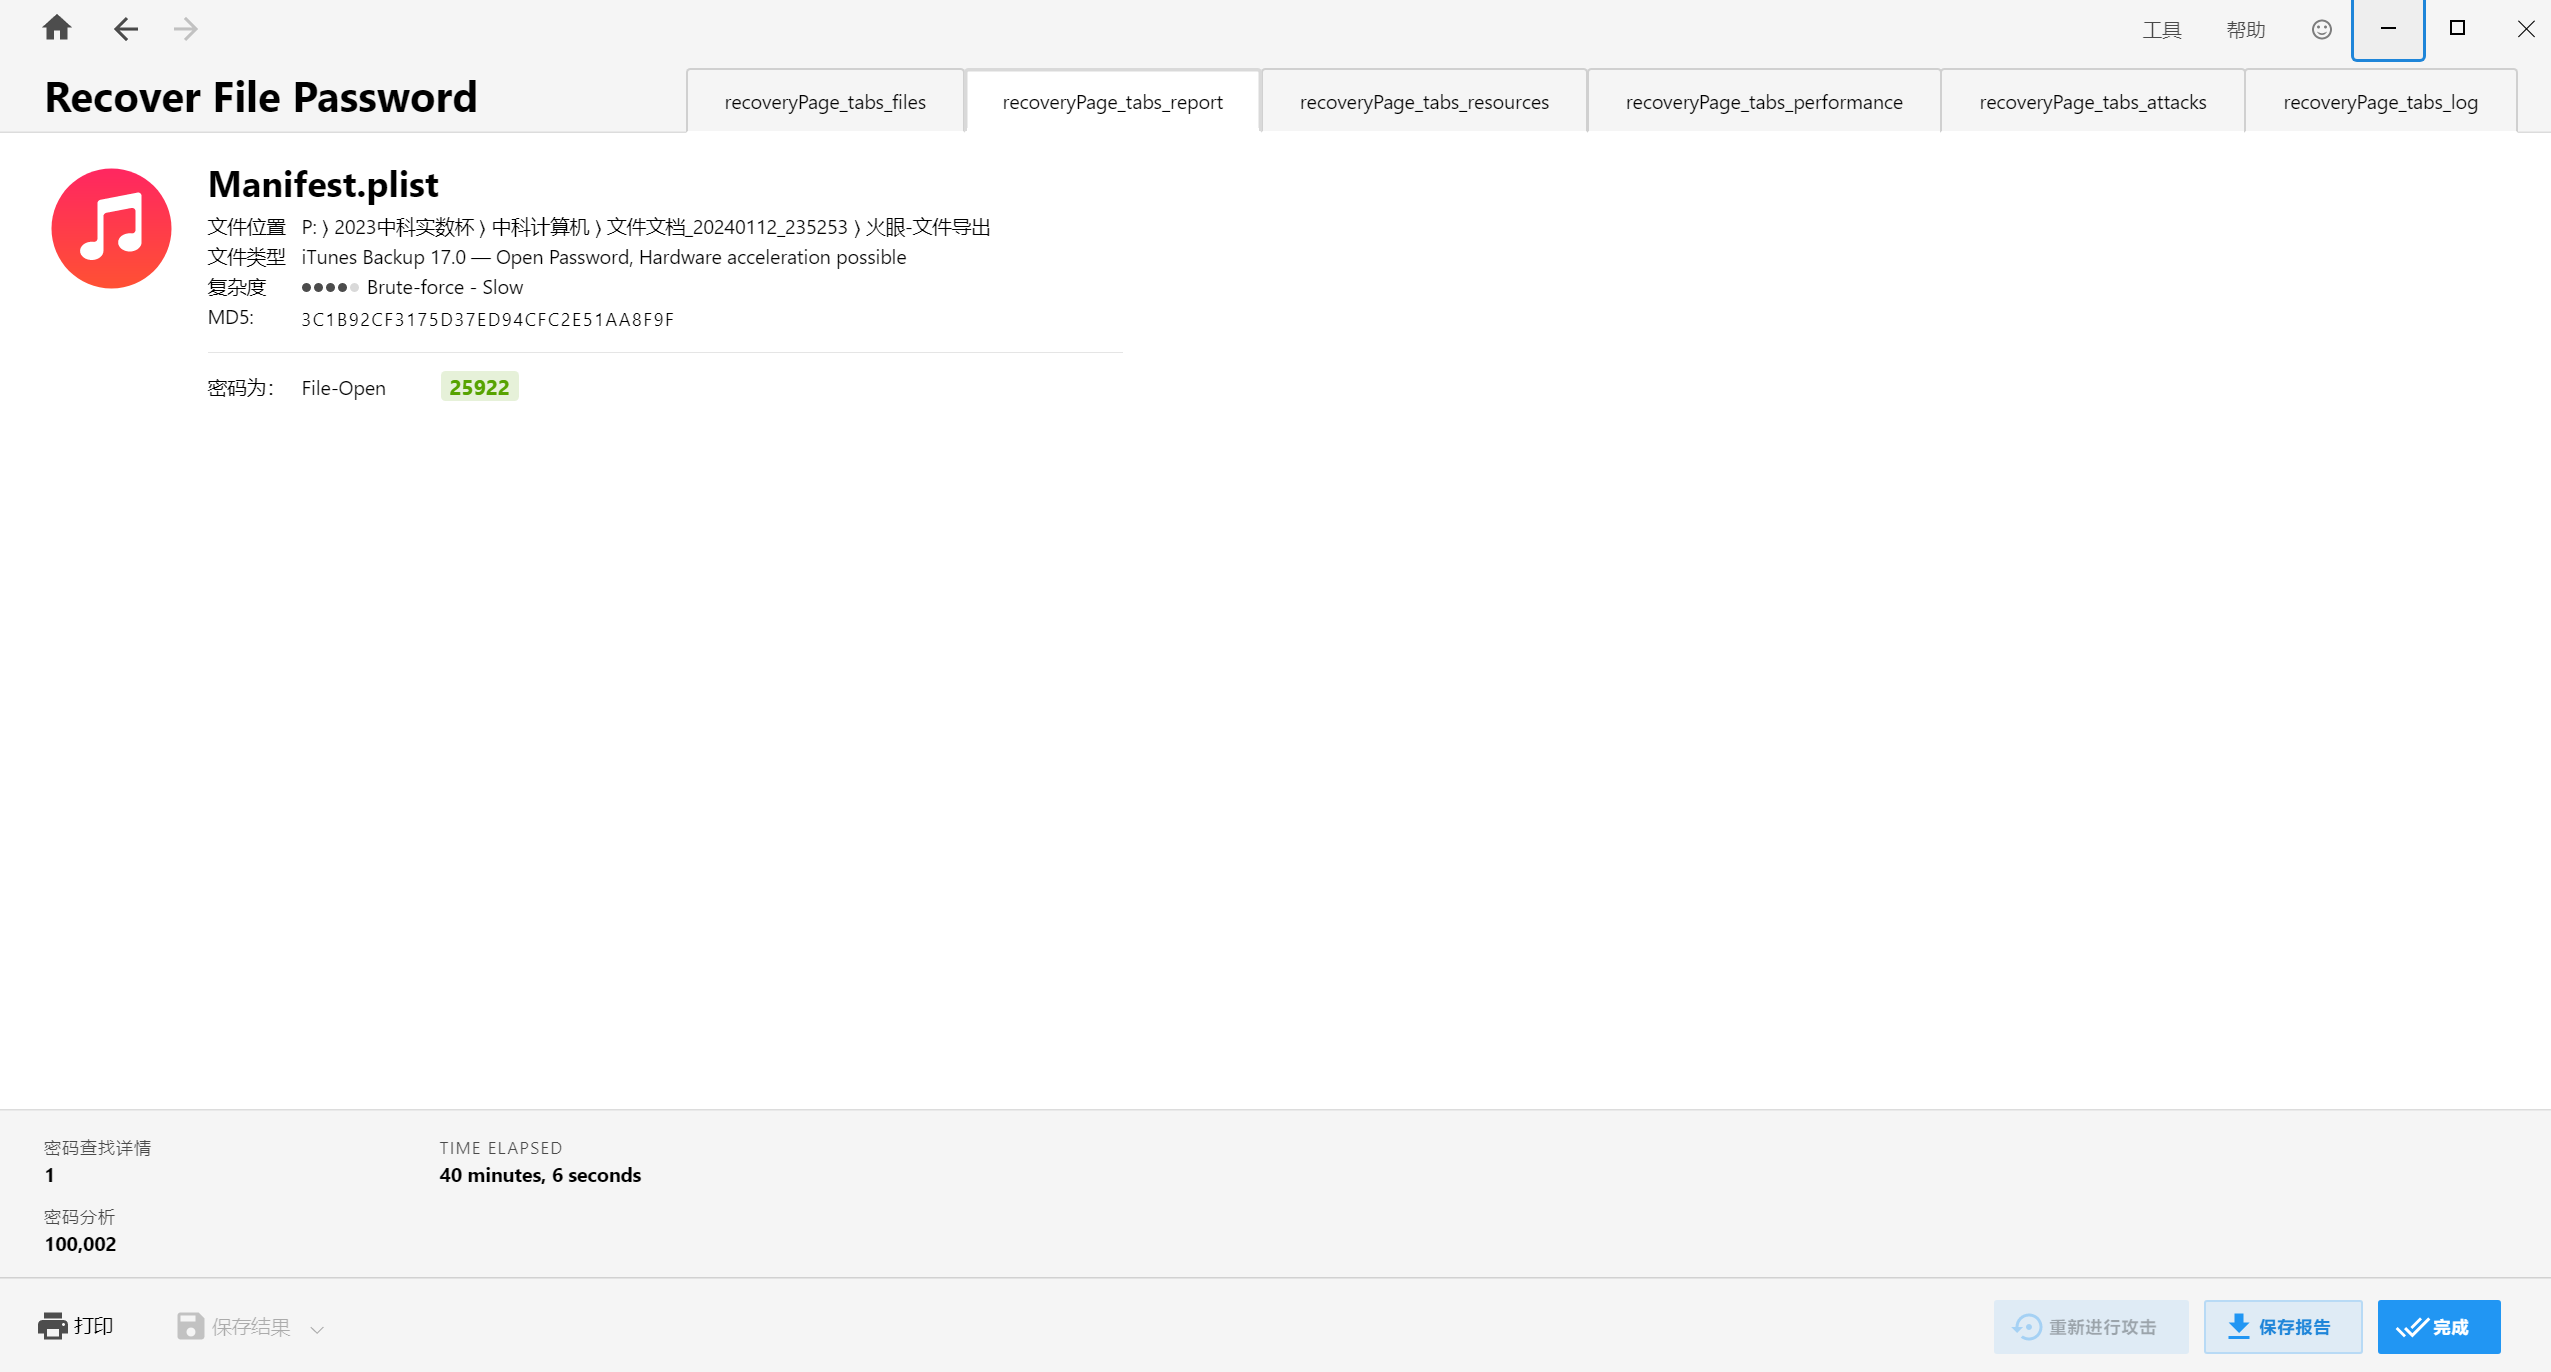This screenshot has width=2551, height=1372.
Task: Open the 工具 menu
Action: coord(2161,30)
